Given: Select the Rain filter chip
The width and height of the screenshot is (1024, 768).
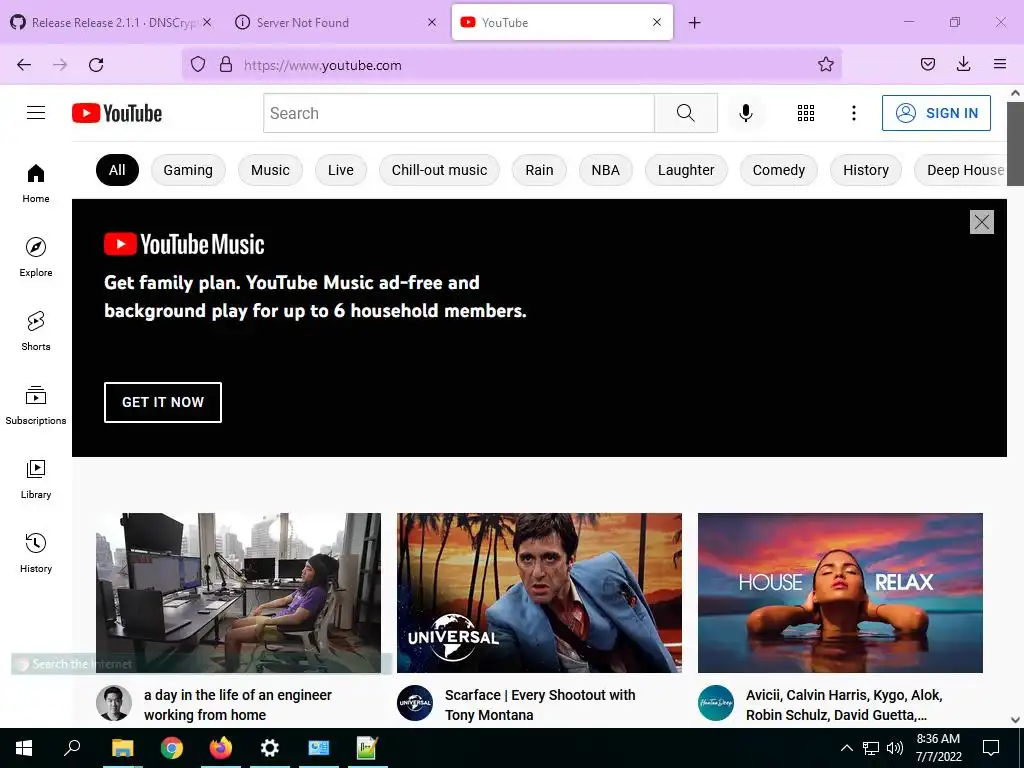Looking at the screenshot, I should point(539,170).
